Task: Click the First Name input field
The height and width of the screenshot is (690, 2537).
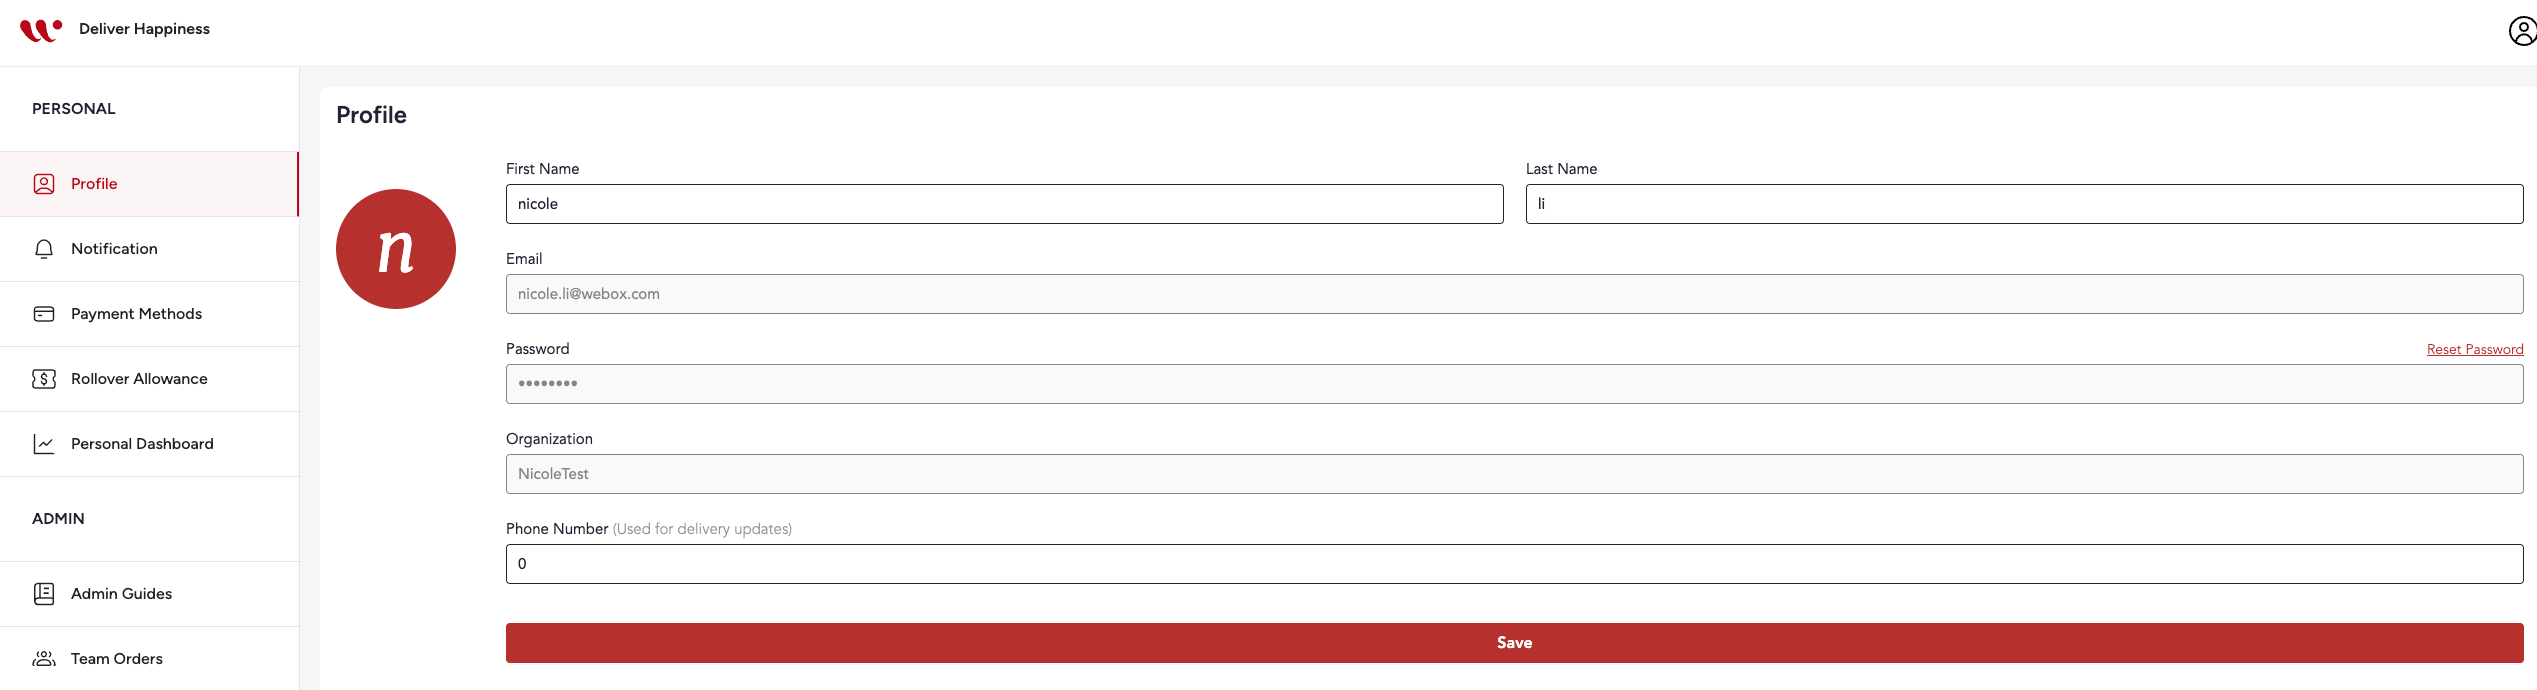Action: (x=1004, y=204)
